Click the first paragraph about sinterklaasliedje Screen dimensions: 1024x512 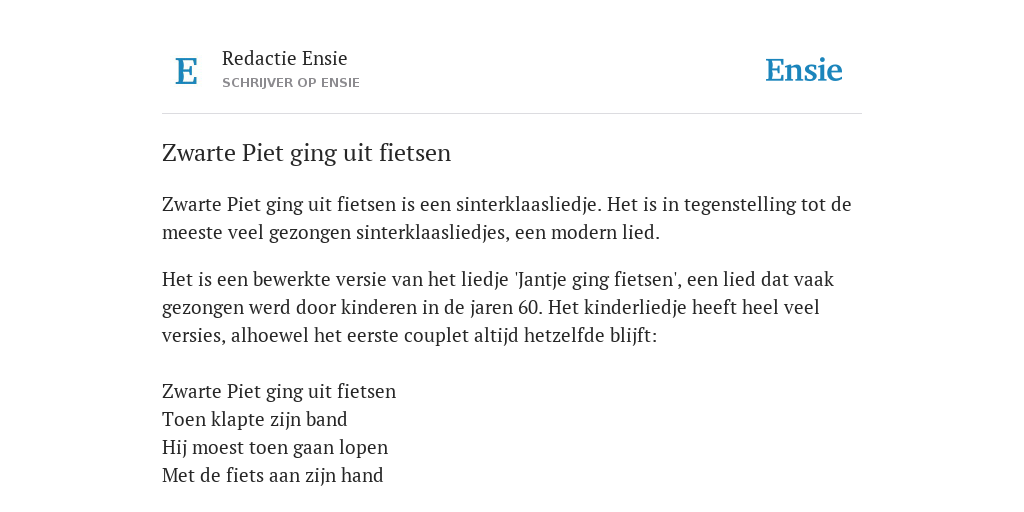pos(507,218)
